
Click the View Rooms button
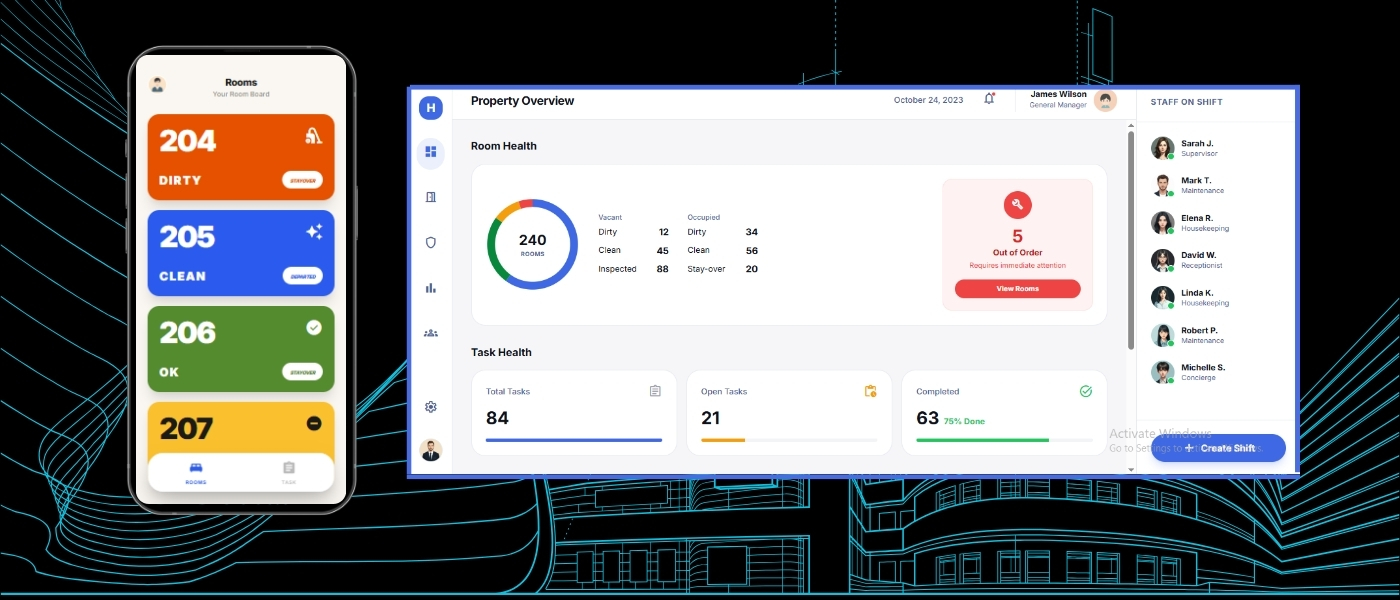[1017, 289]
